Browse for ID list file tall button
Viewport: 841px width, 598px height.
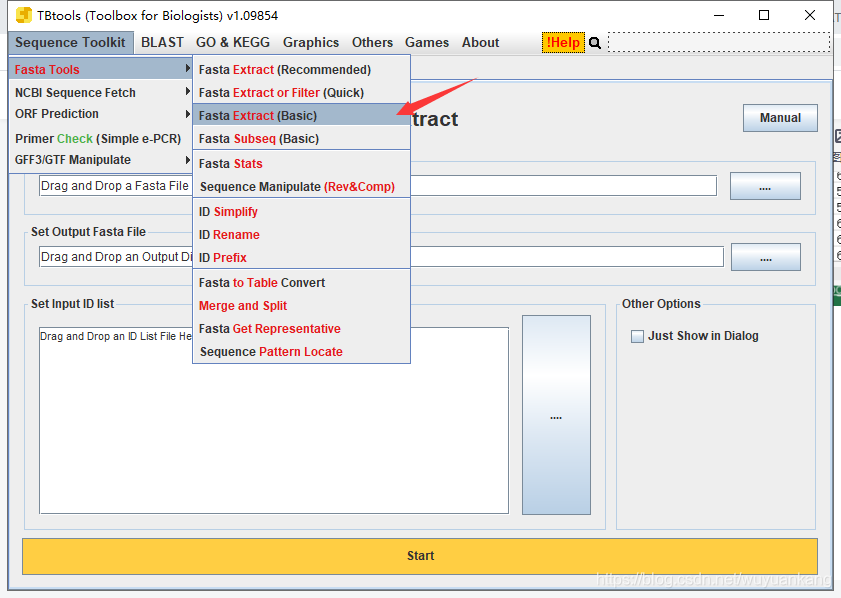tap(556, 415)
